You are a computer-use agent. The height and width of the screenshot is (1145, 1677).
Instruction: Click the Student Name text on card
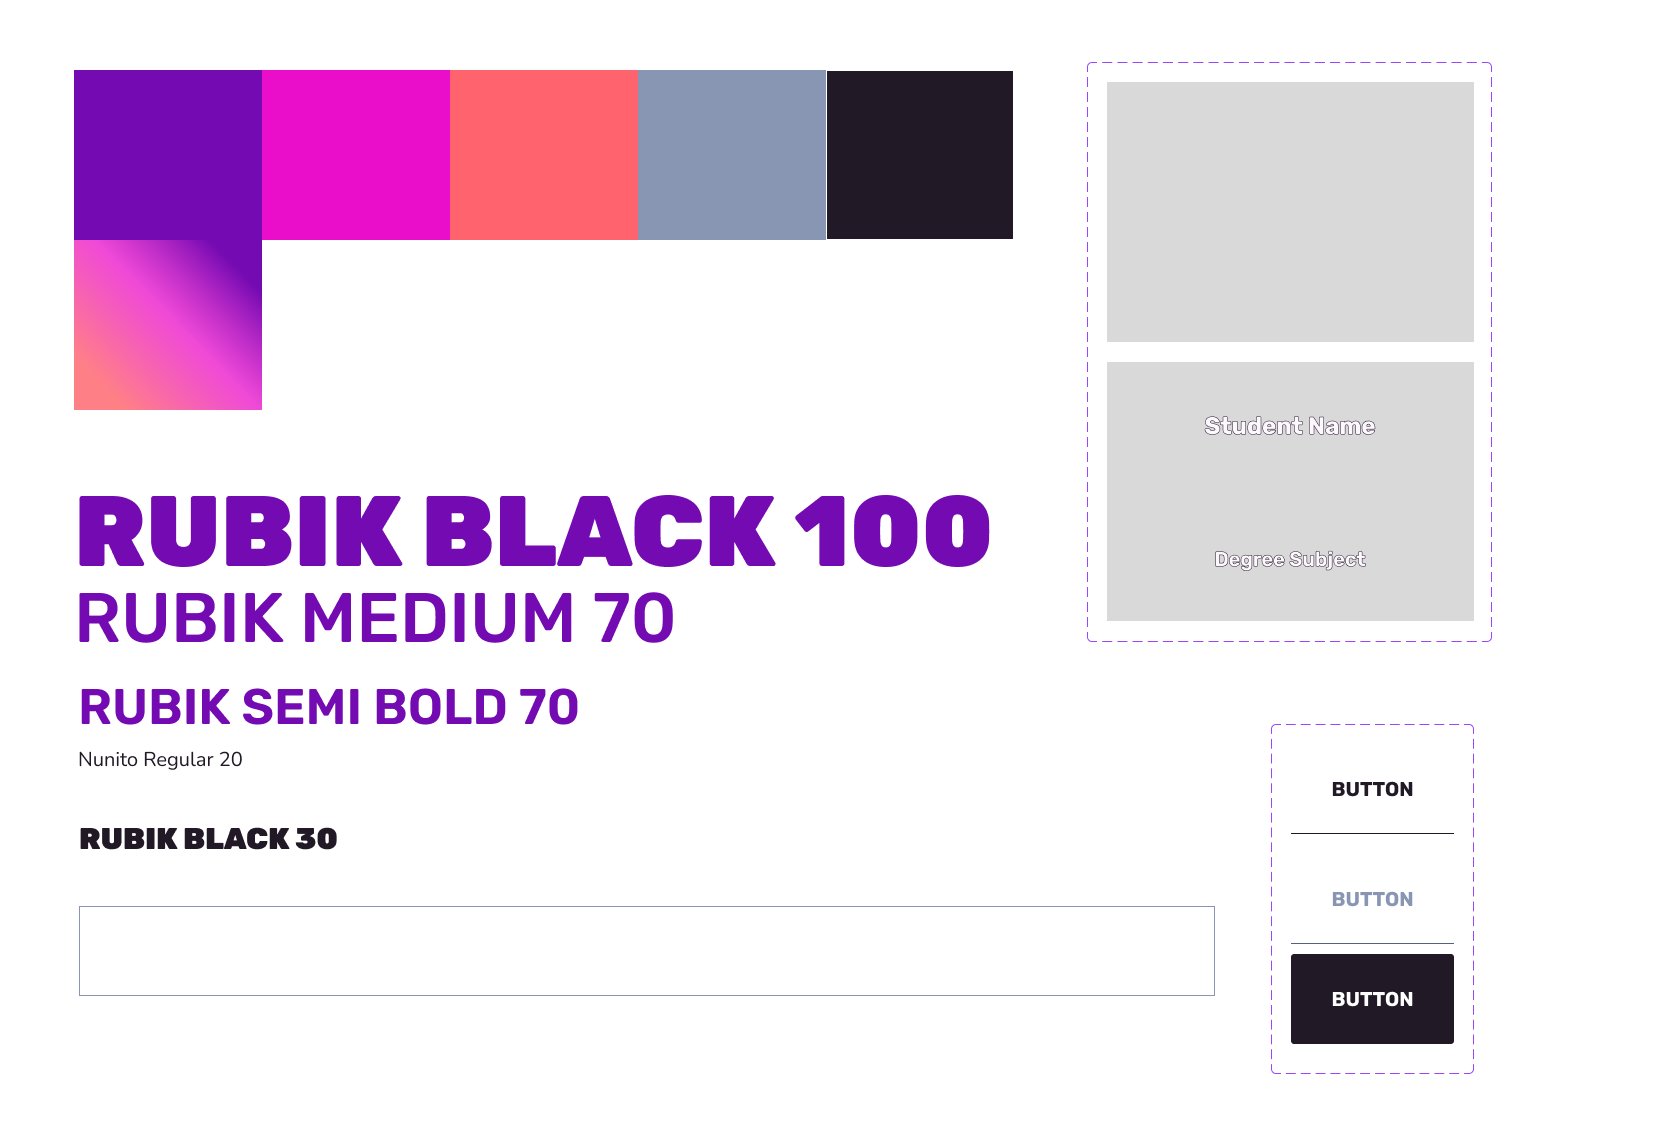tap(1290, 426)
